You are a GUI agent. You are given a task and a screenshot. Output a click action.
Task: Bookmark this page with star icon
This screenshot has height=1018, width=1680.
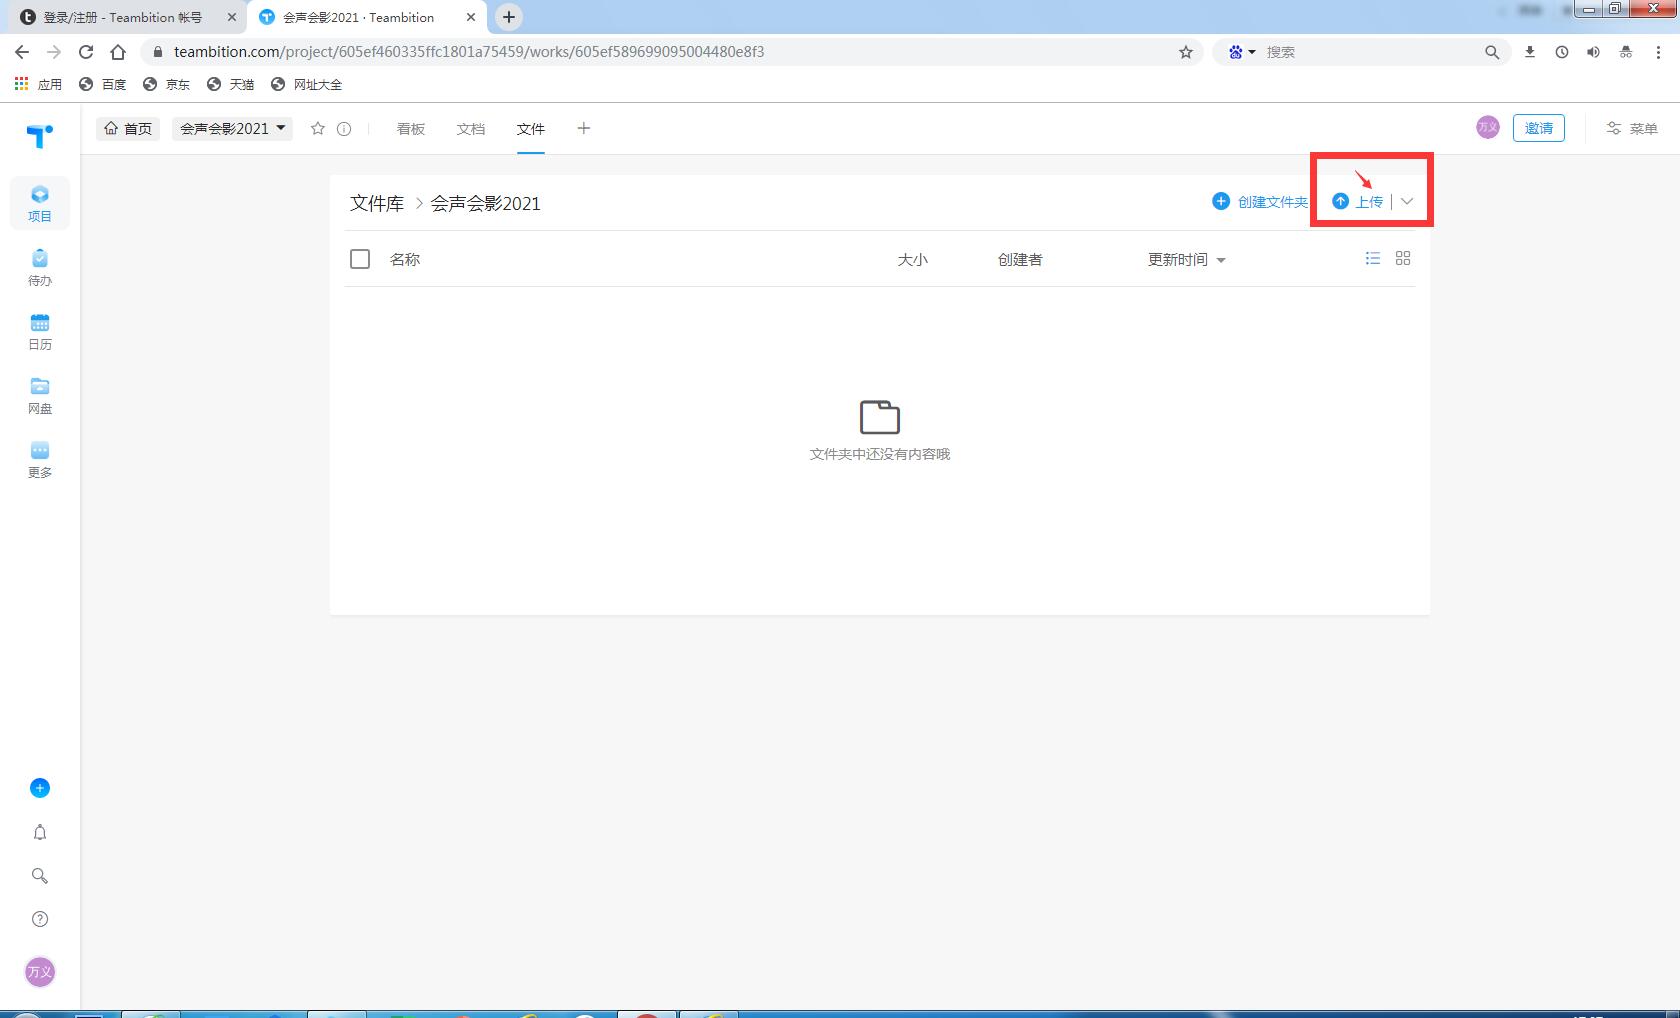(x=1186, y=52)
